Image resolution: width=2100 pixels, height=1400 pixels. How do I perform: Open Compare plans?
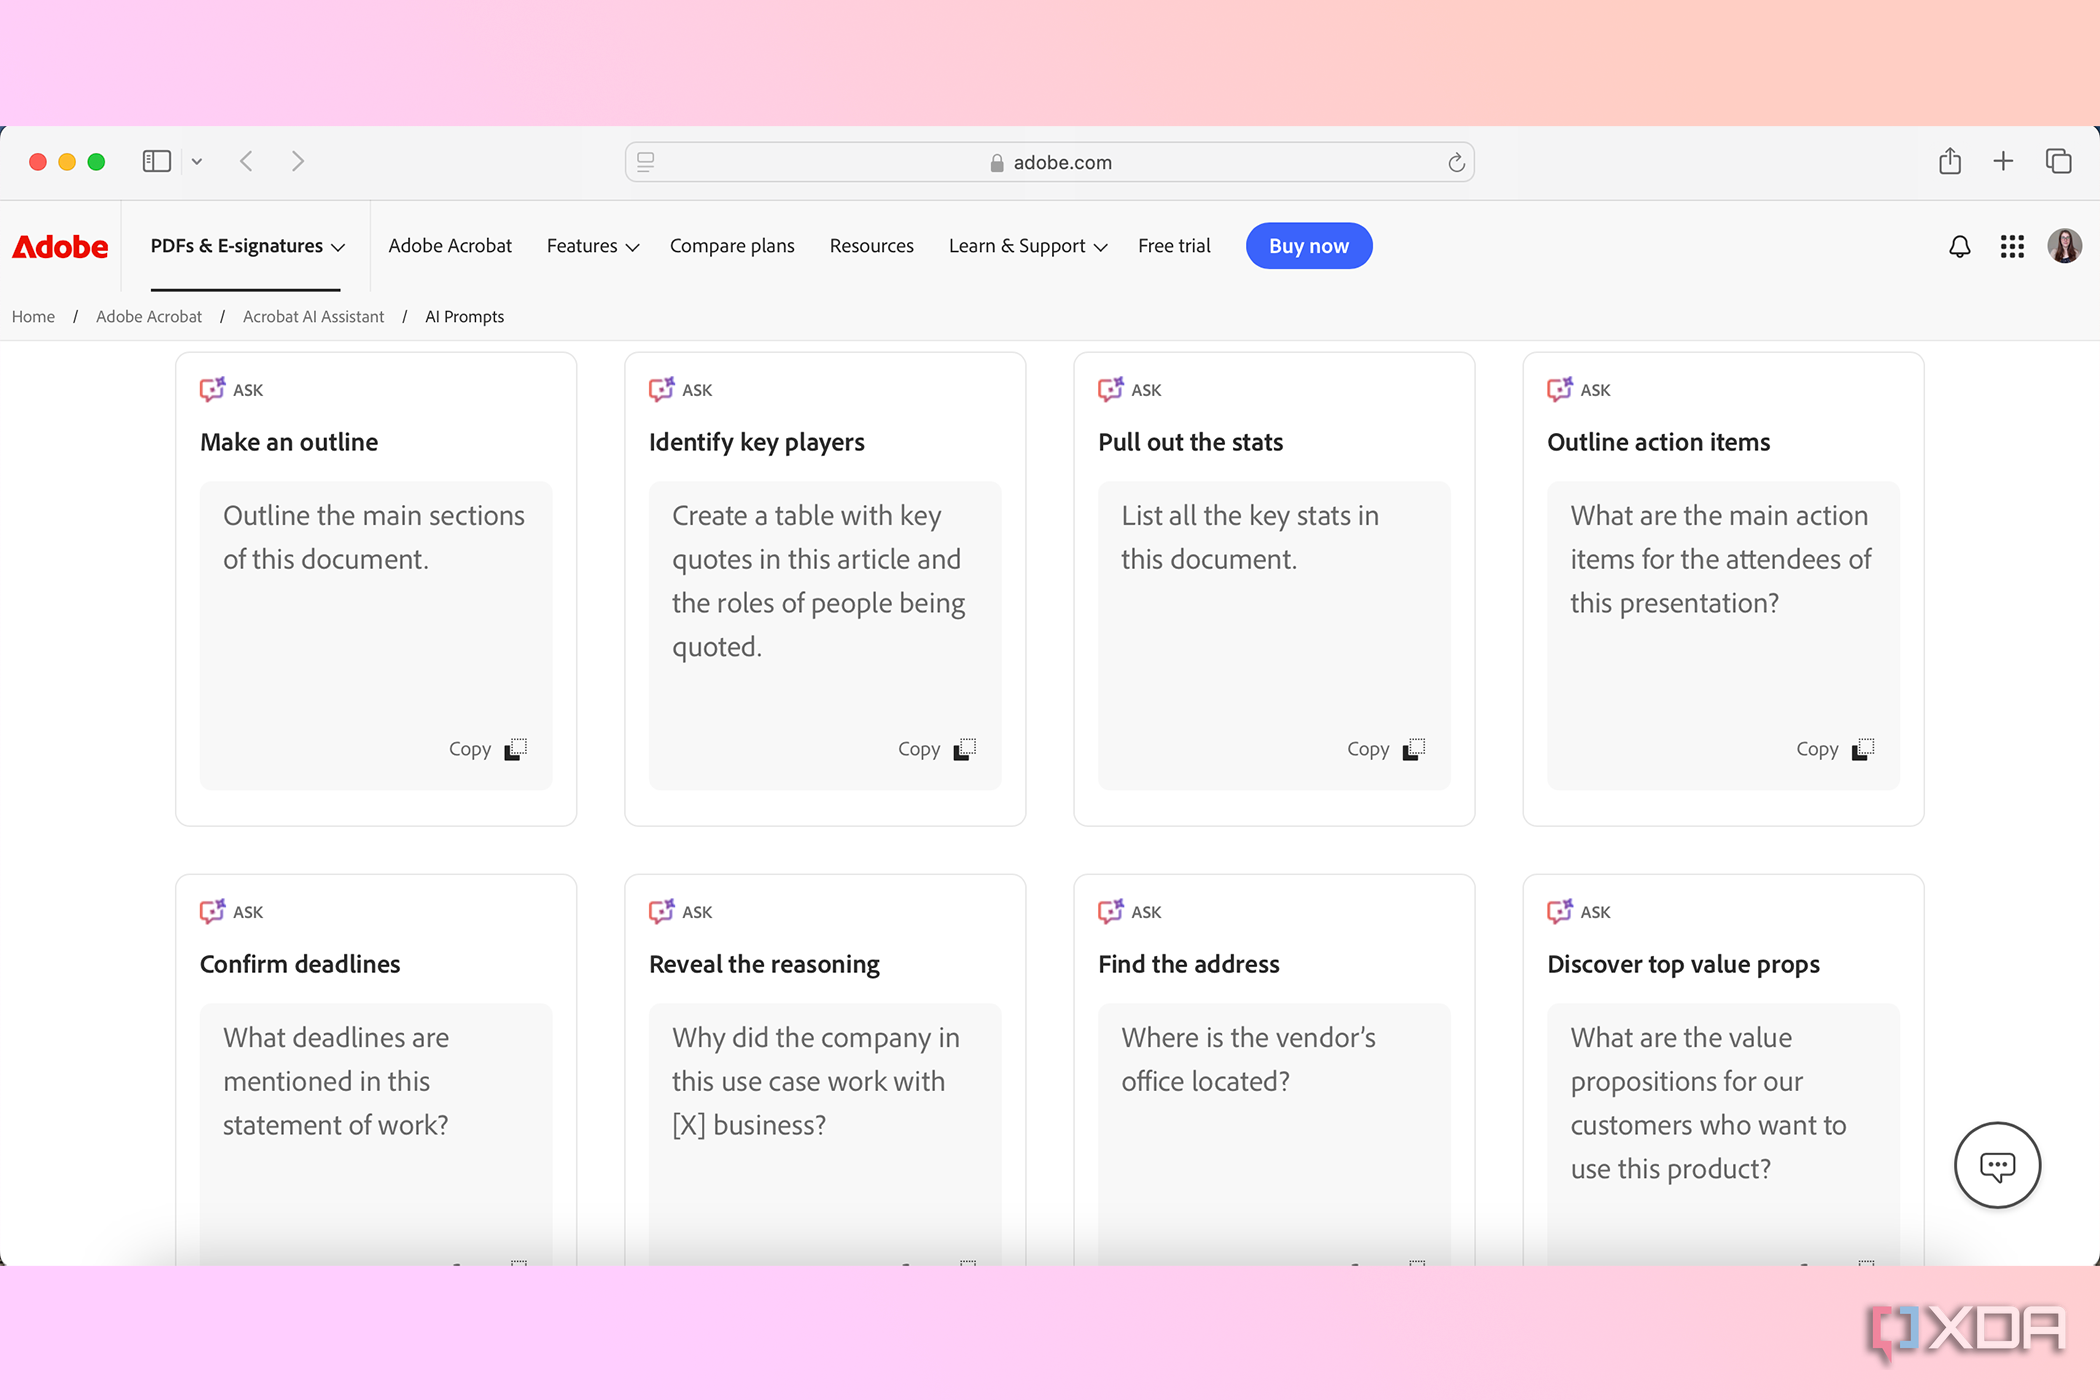[732, 246]
